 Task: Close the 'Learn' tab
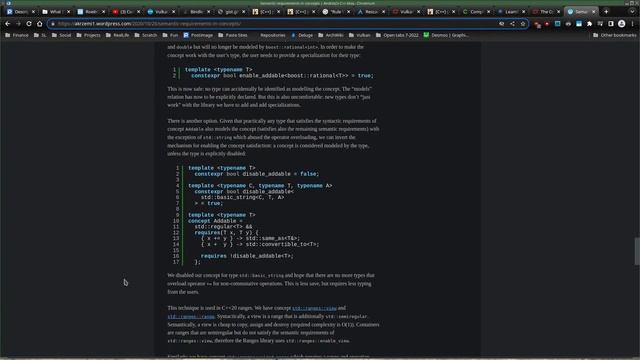click(523, 12)
